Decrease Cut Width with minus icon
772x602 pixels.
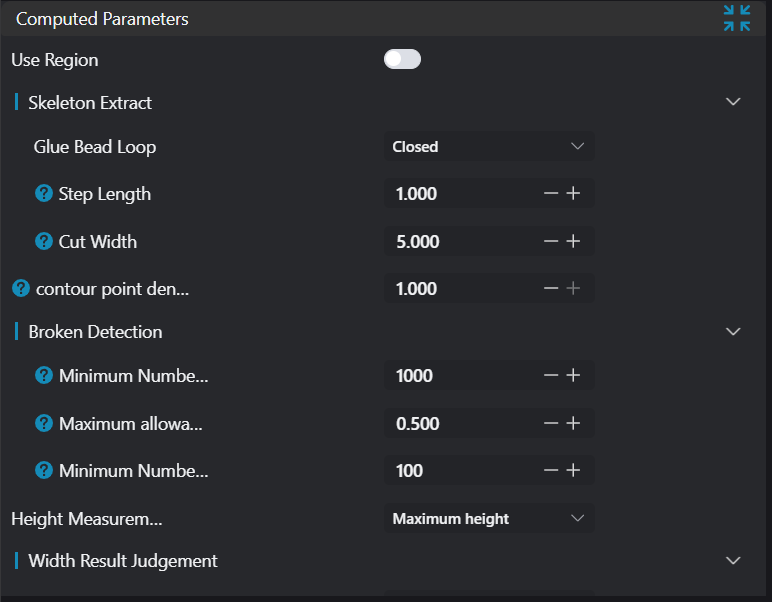(551, 241)
